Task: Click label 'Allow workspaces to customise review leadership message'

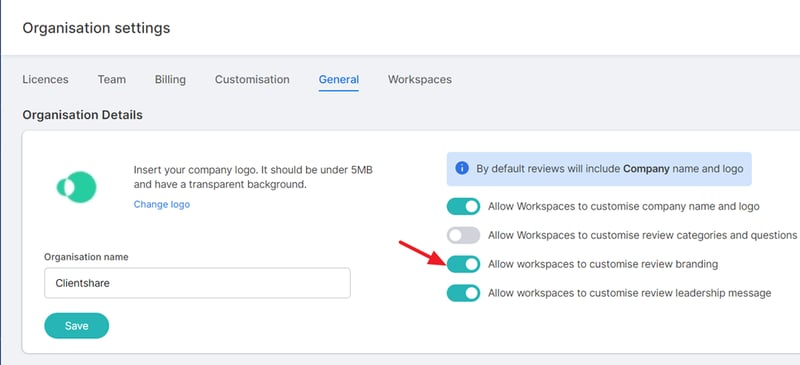Action: click(x=630, y=293)
